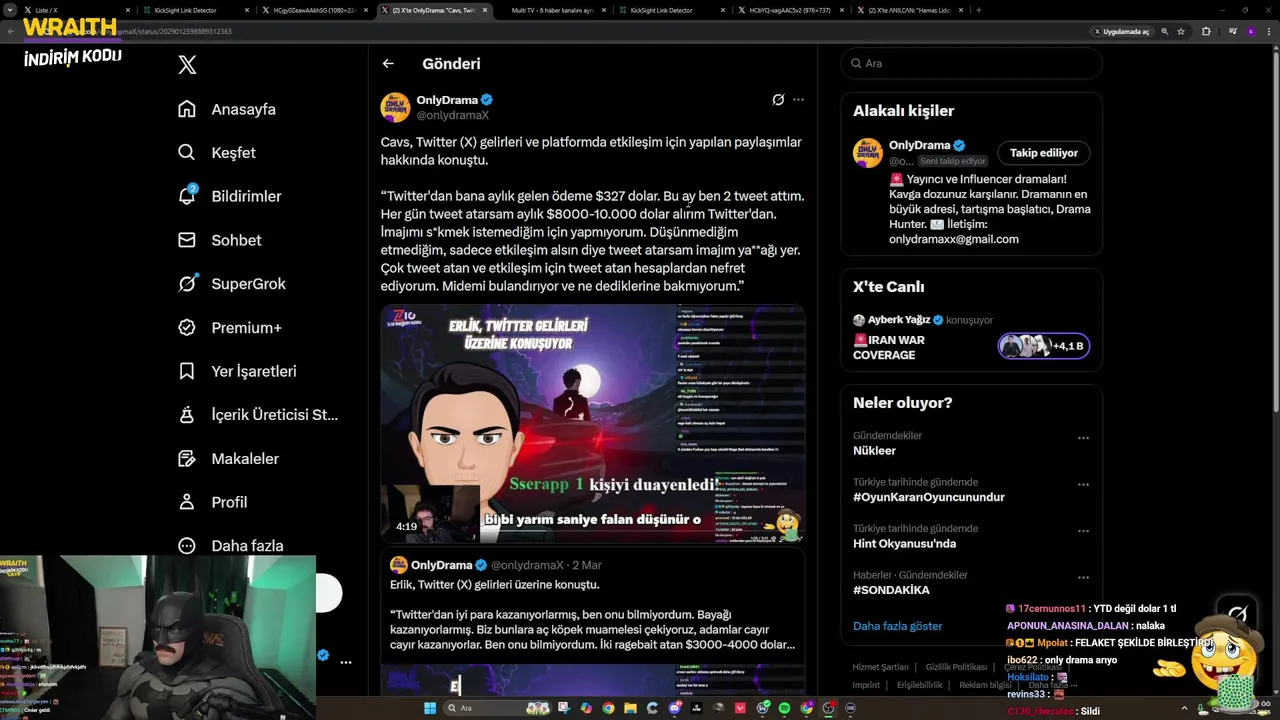Open Bildirimler bell icon
The width and height of the screenshot is (1280, 720).
(x=187, y=196)
